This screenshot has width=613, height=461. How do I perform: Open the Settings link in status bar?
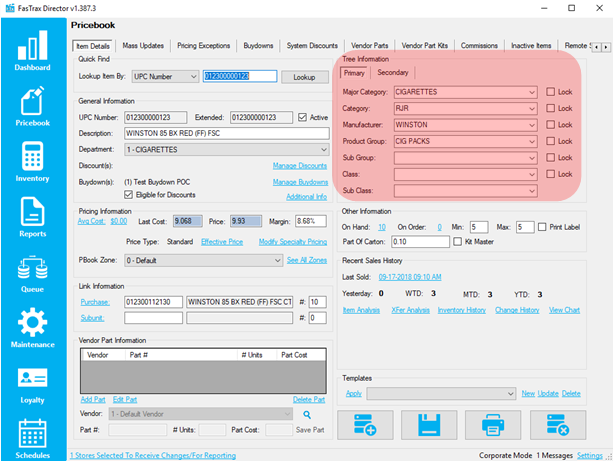coord(590,456)
